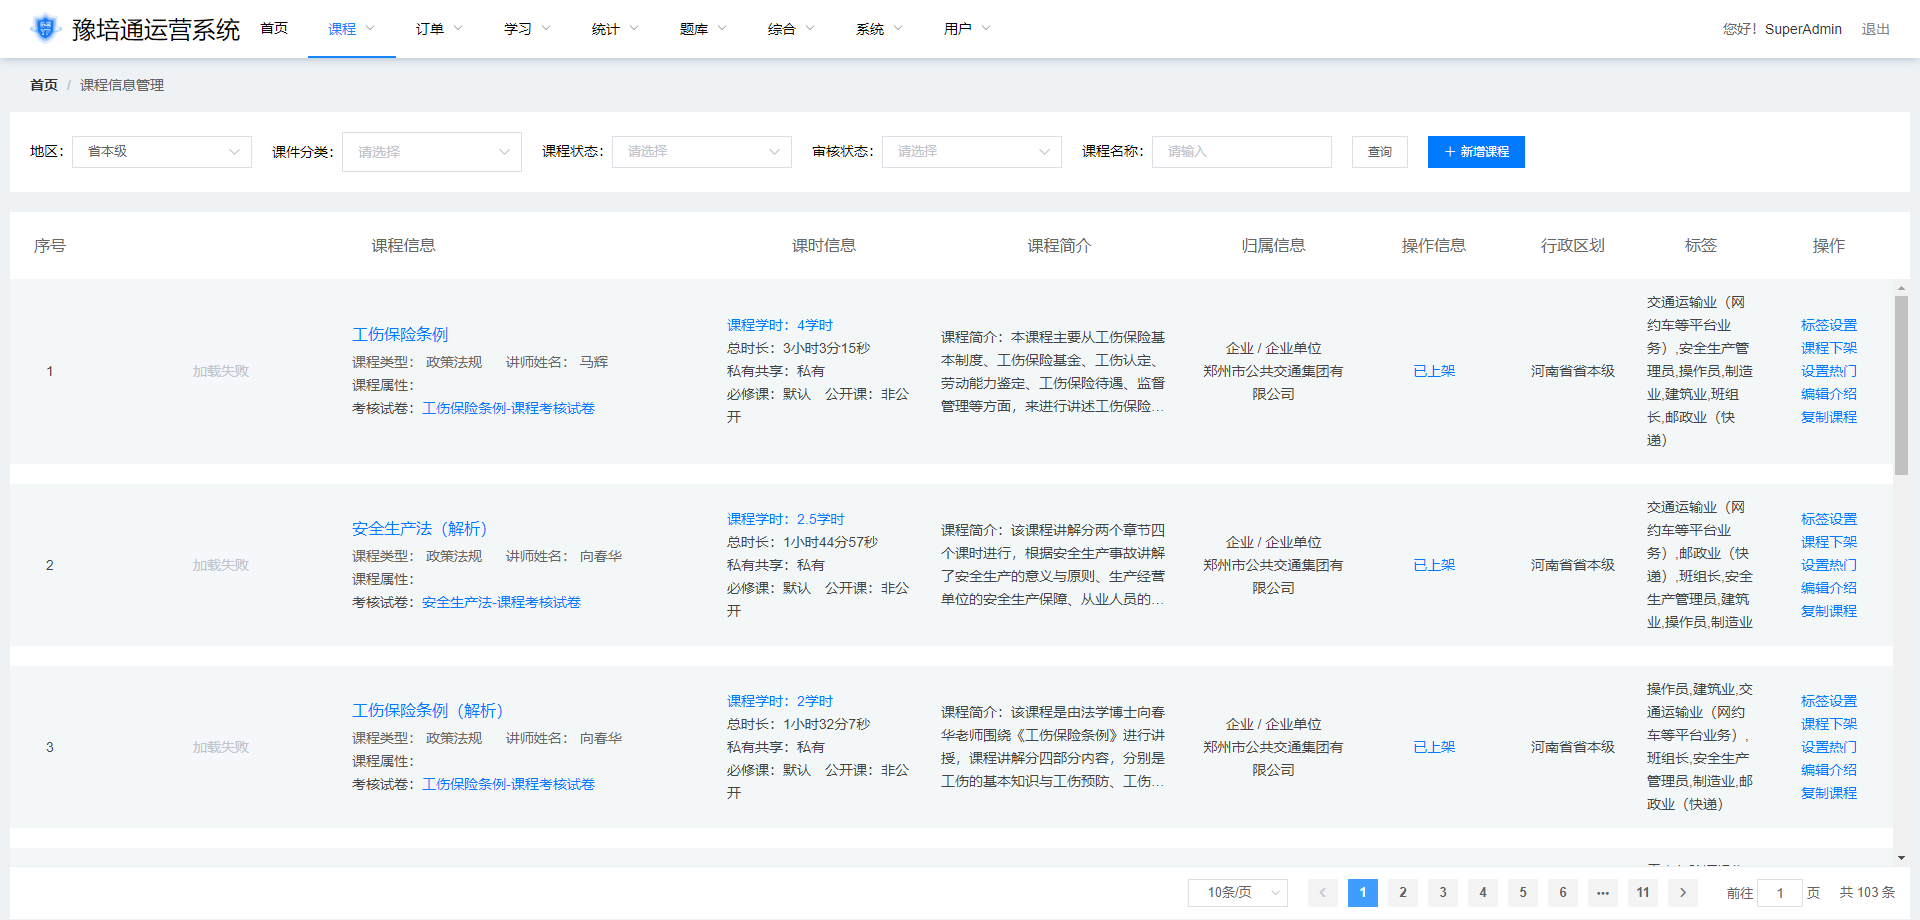
Task: Click the 新增课程 button
Action: click(x=1476, y=152)
